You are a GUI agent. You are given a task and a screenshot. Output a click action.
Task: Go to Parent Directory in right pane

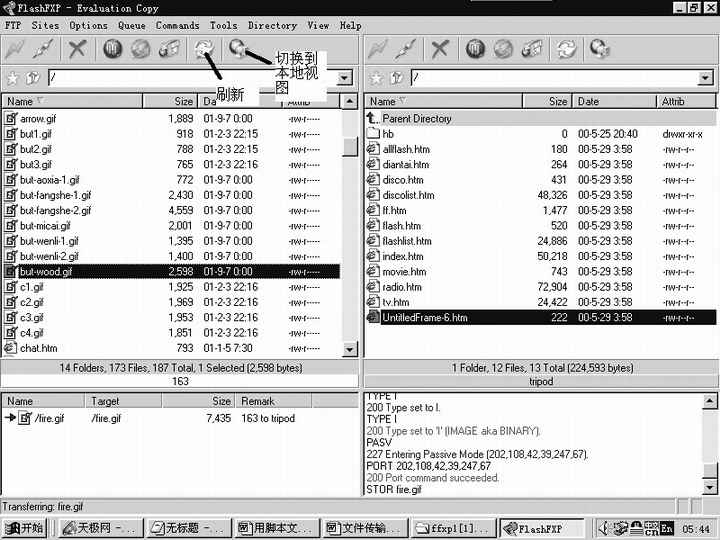(416, 118)
